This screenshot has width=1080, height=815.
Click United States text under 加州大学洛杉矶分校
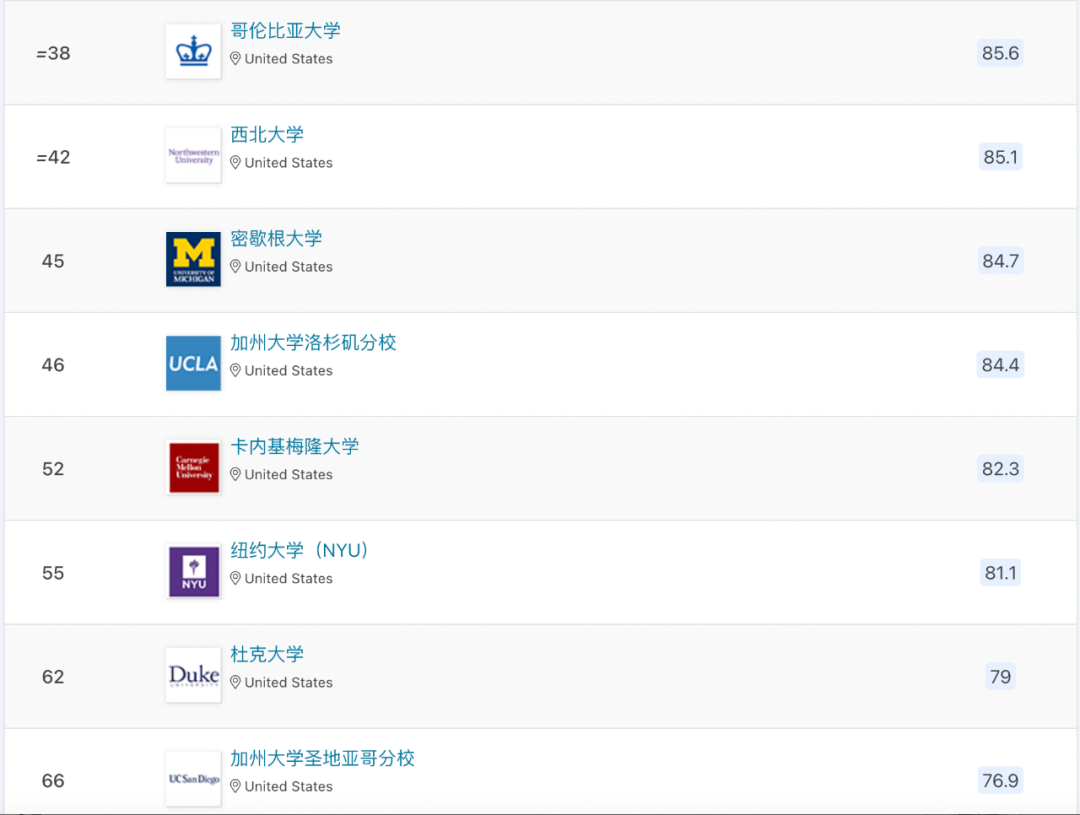[x=289, y=371]
